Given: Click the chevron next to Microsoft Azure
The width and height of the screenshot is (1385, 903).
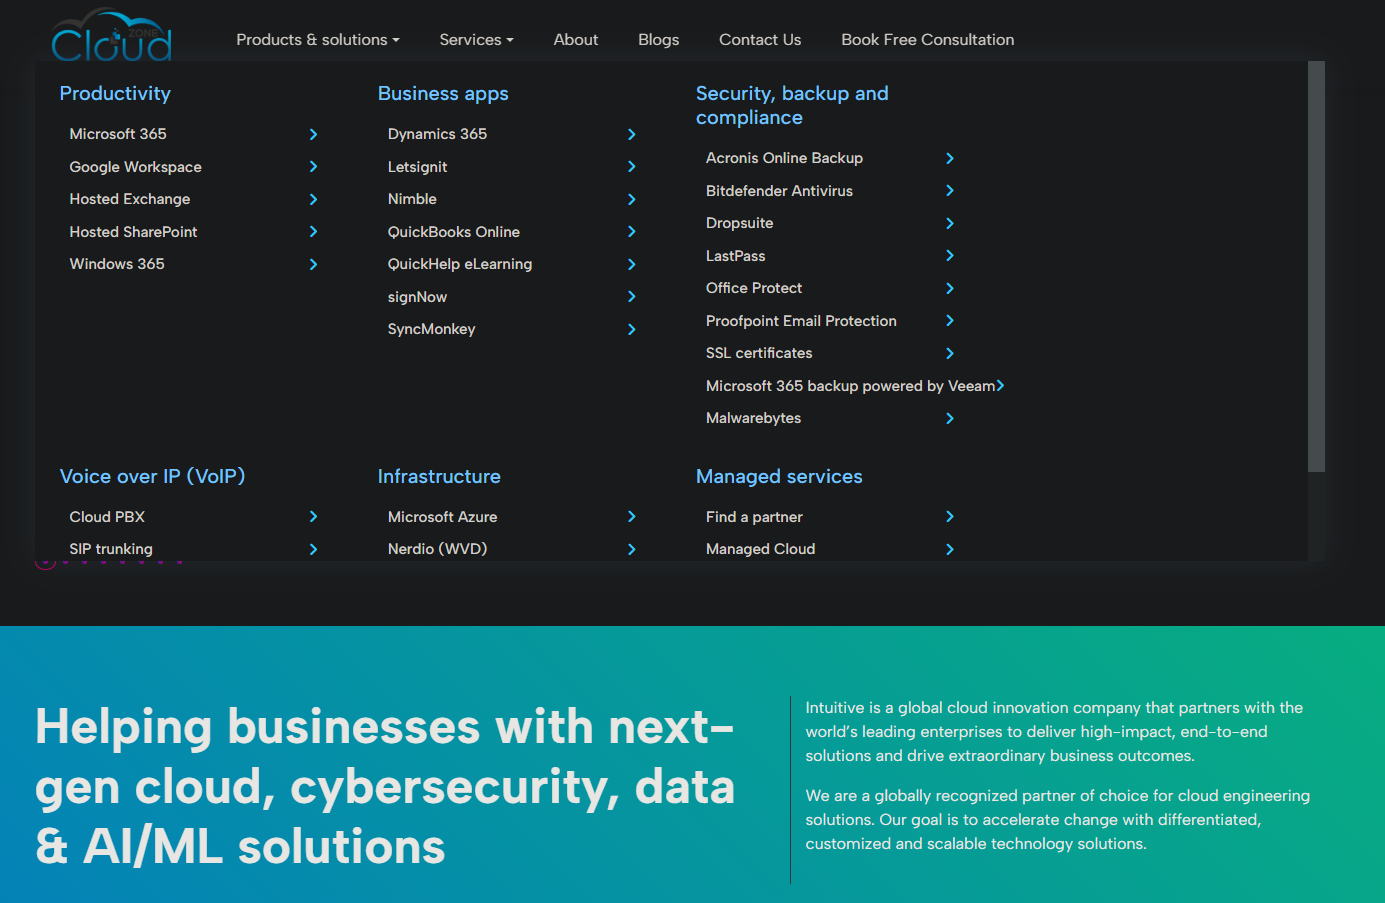Looking at the screenshot, I should click(631, 517).
